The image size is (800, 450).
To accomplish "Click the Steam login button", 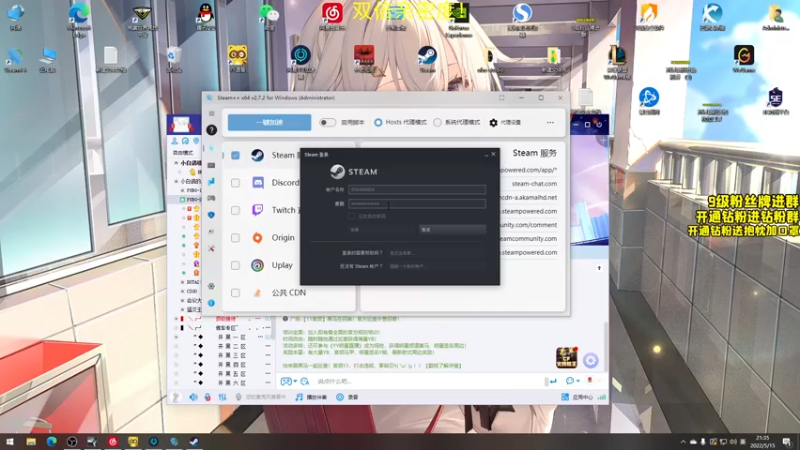I will [382, 230].
